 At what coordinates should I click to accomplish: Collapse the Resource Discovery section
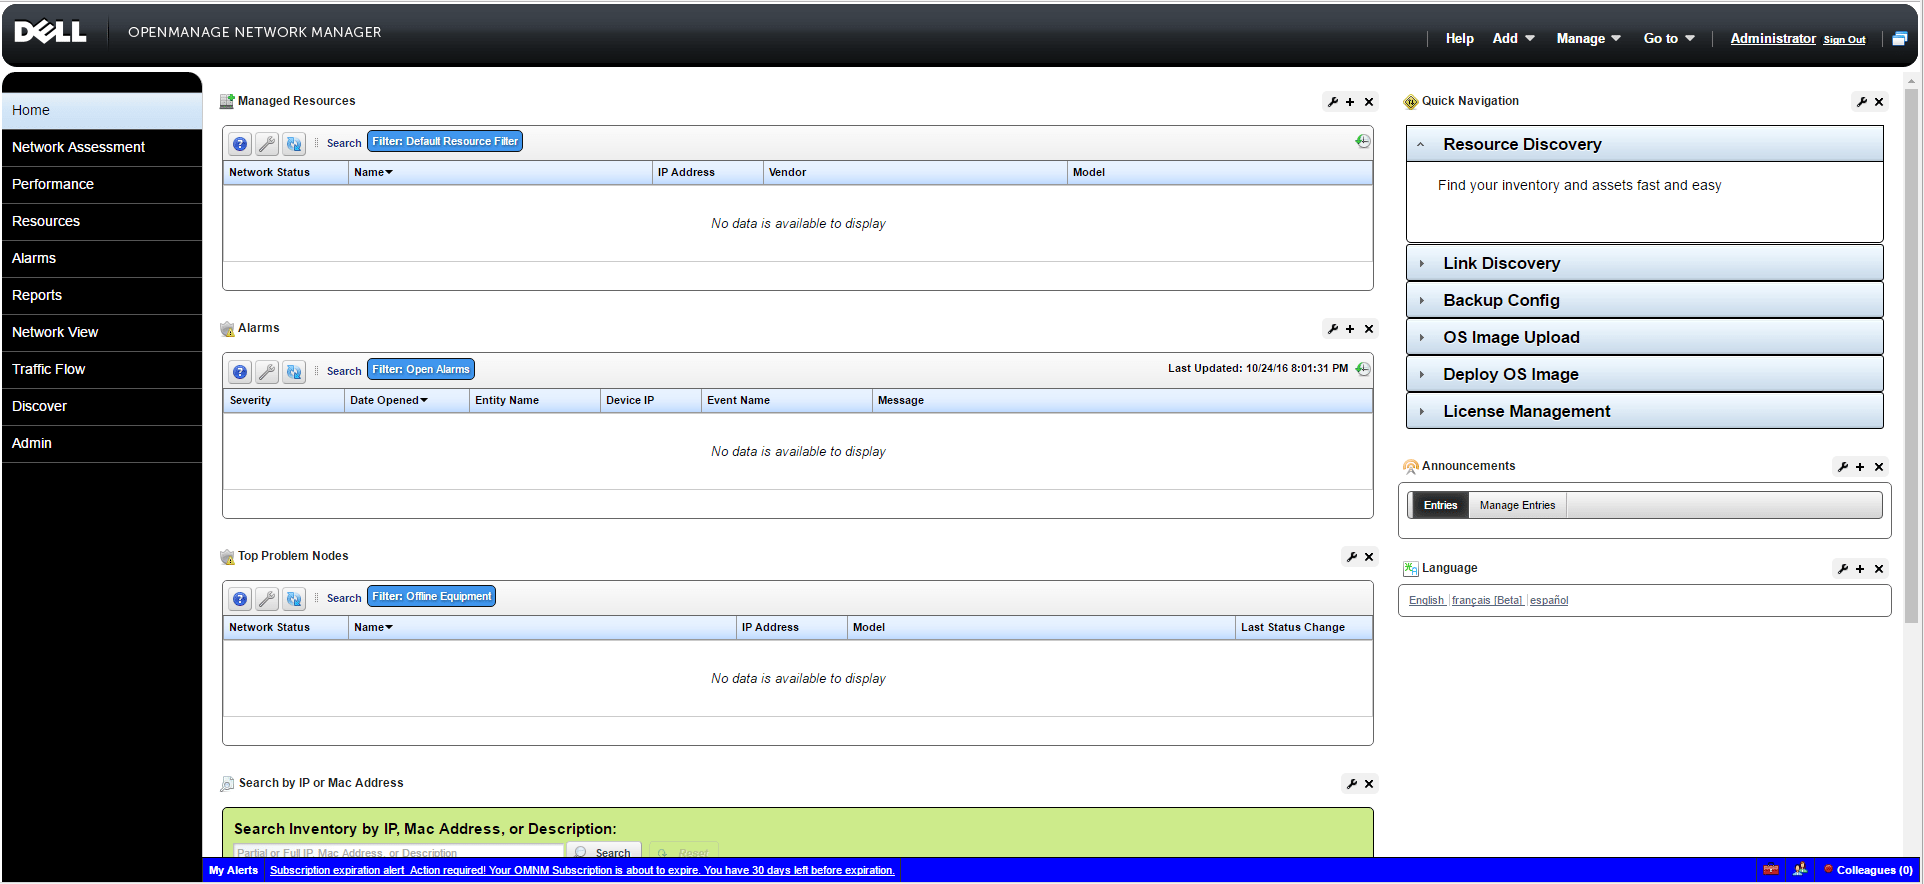(1644, 144)
